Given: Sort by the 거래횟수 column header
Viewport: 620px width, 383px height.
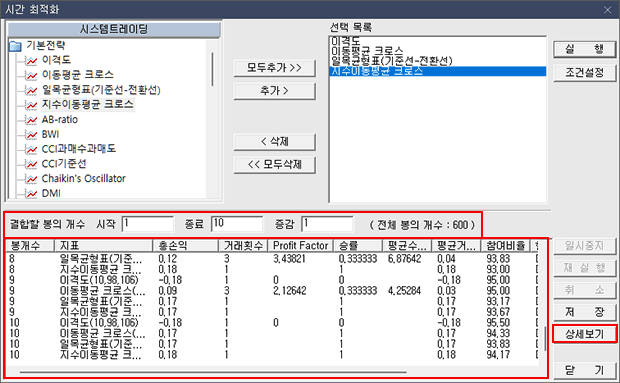Looking at the screenshot, I should [x=243, y=245].
